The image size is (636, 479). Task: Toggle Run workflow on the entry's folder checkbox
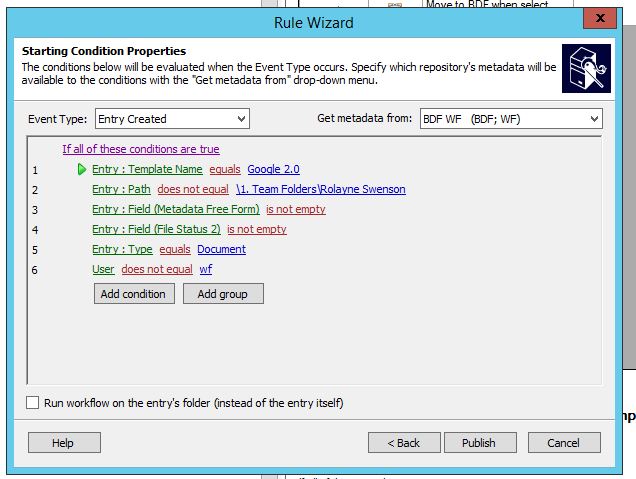[x=32, y=403]
